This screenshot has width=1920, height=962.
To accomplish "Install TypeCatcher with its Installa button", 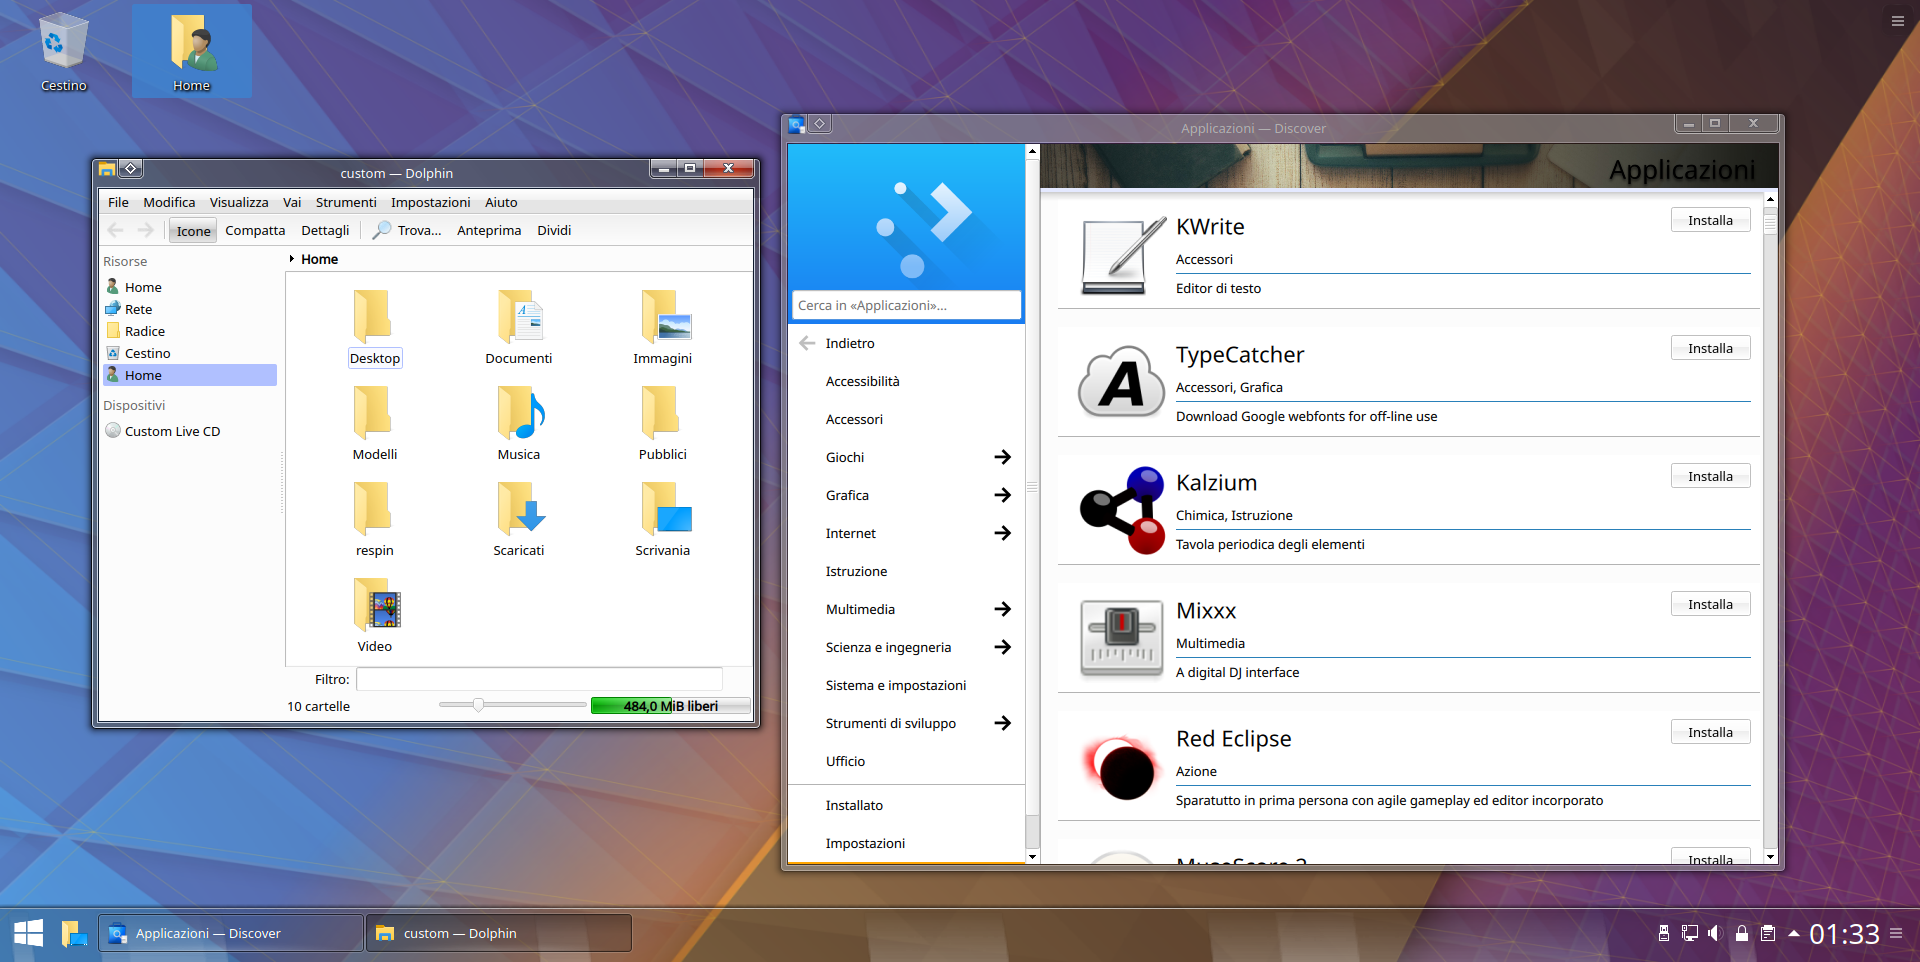I will 1710,348.
